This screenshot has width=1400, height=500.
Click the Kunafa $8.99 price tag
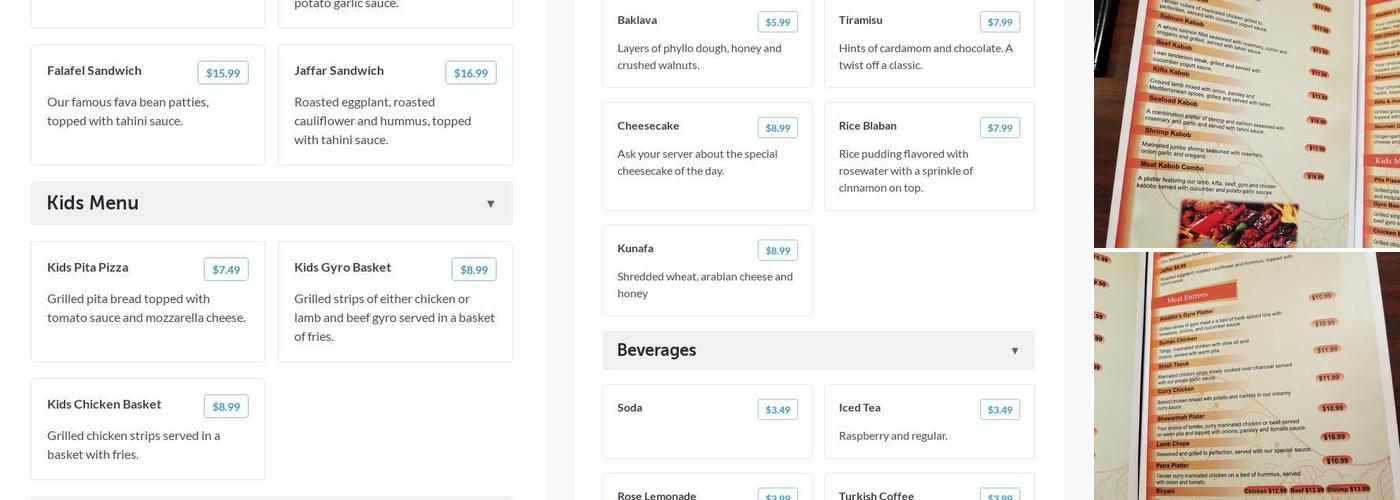pyautogui.click(x=777, y=251)
